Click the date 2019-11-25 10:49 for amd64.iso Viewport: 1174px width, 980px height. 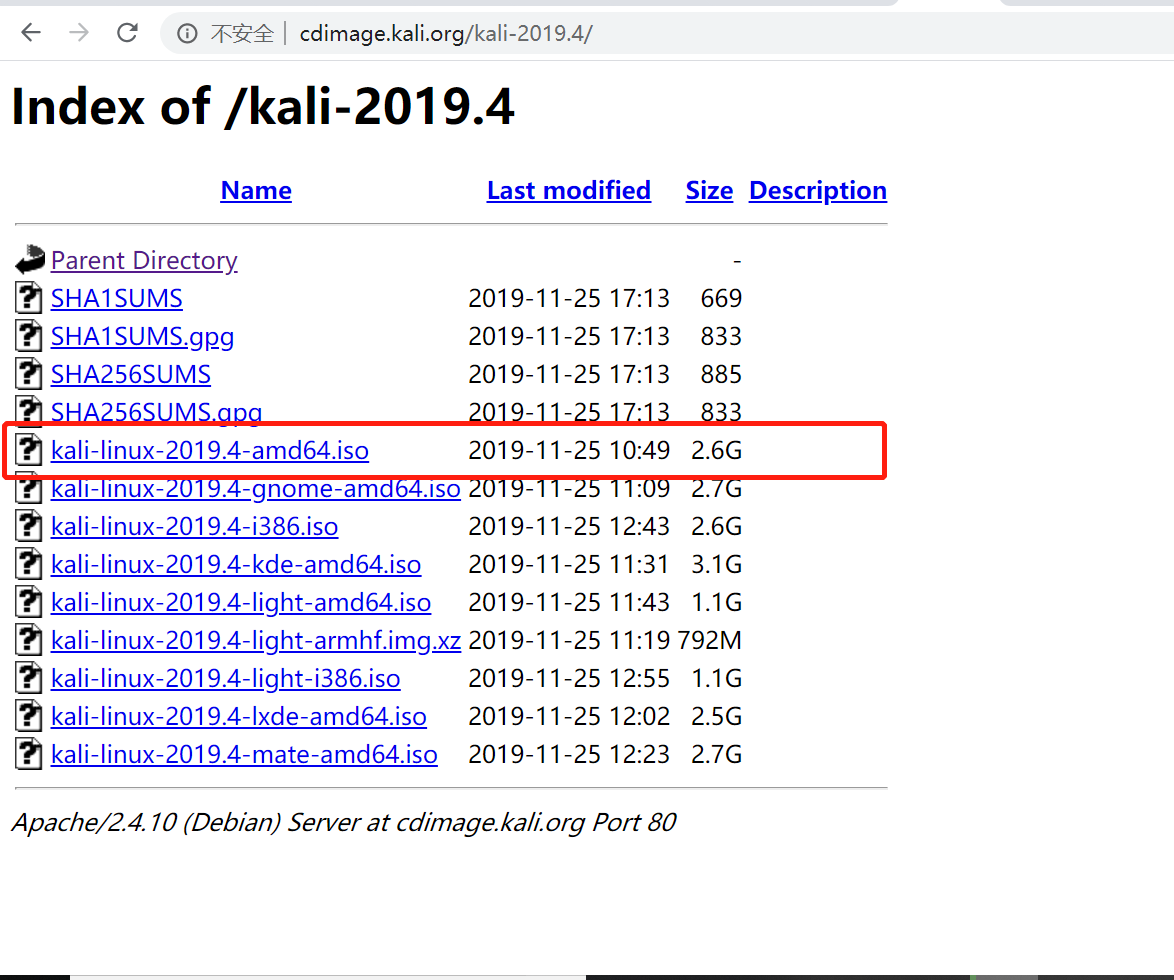tap(568, 450)
